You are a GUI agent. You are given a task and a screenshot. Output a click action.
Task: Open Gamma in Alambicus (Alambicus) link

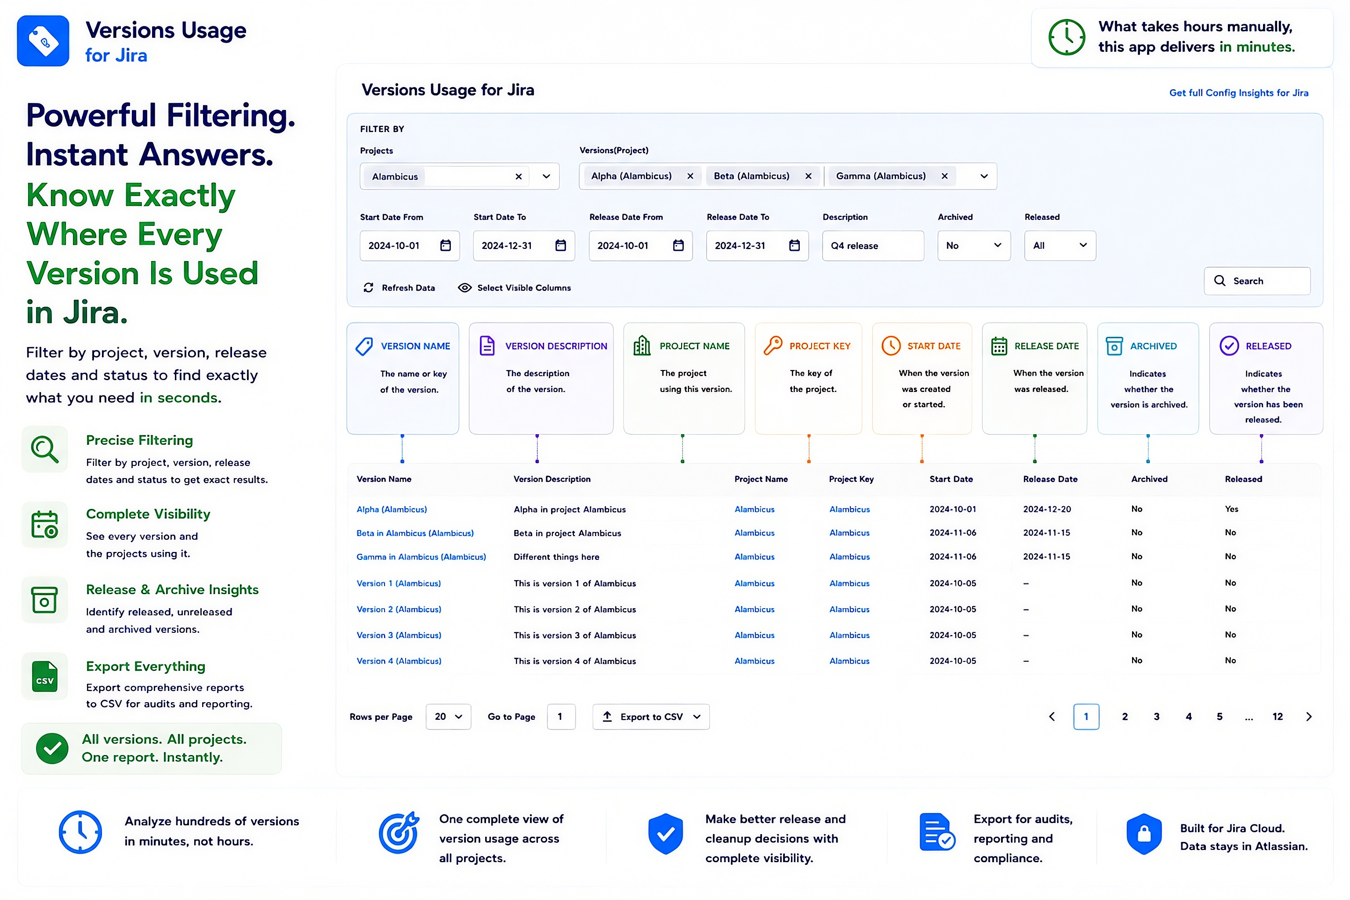coord(421,557)
